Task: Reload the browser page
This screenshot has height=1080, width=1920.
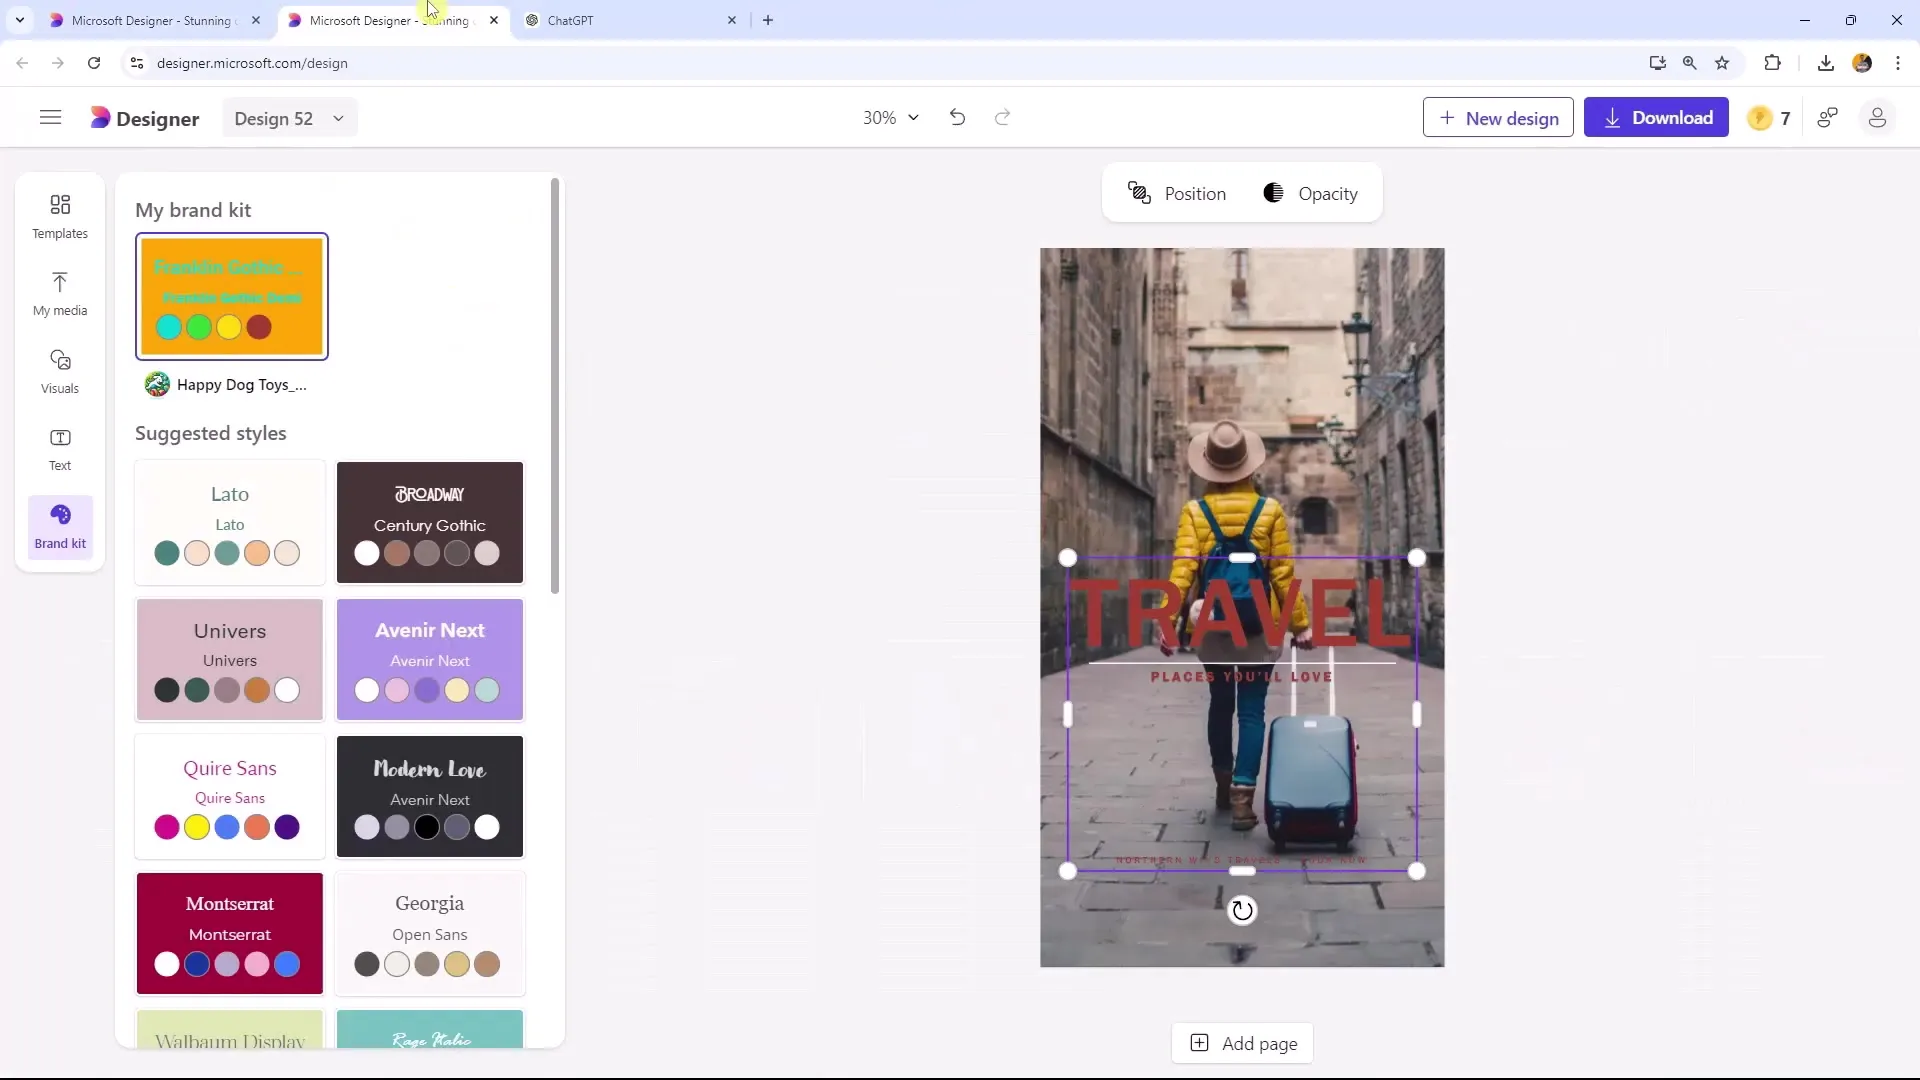Action: click(94, 63)
